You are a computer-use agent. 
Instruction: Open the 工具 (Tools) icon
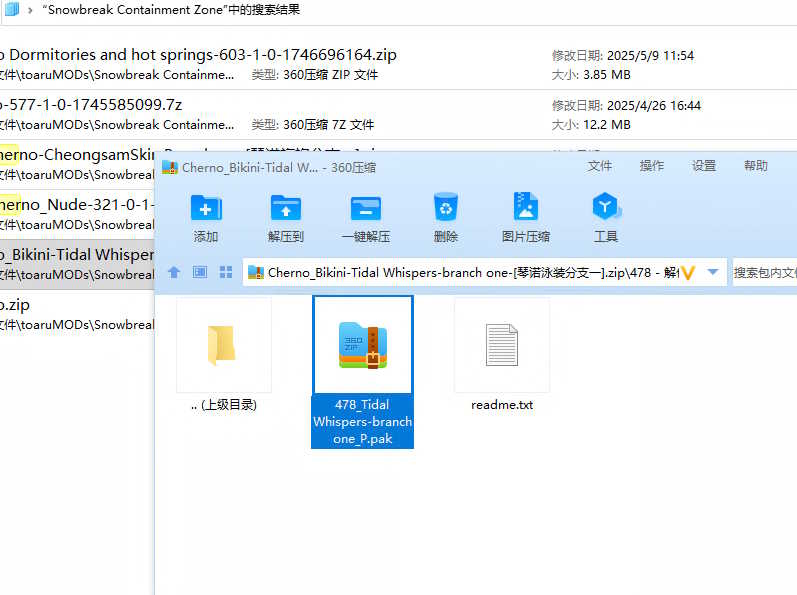pyautogui.click(x=606, y=209)
